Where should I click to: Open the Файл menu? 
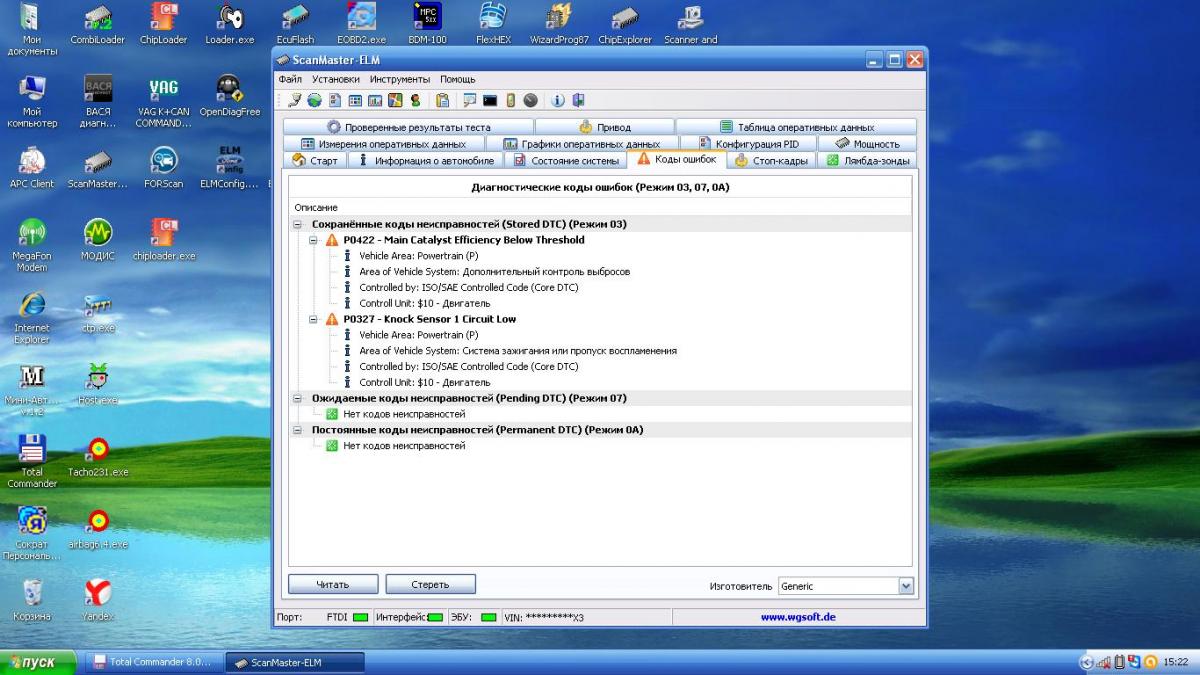290,79
